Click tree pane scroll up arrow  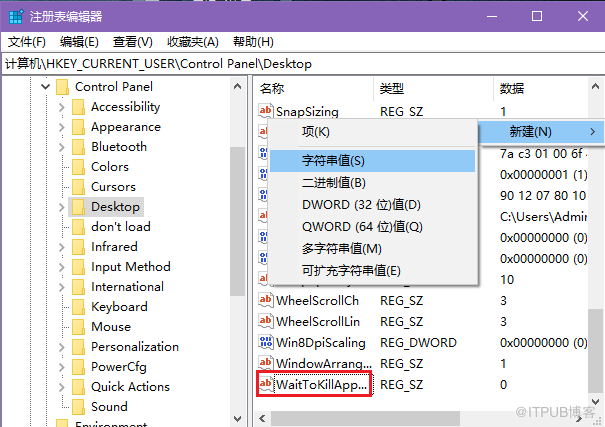238,86
